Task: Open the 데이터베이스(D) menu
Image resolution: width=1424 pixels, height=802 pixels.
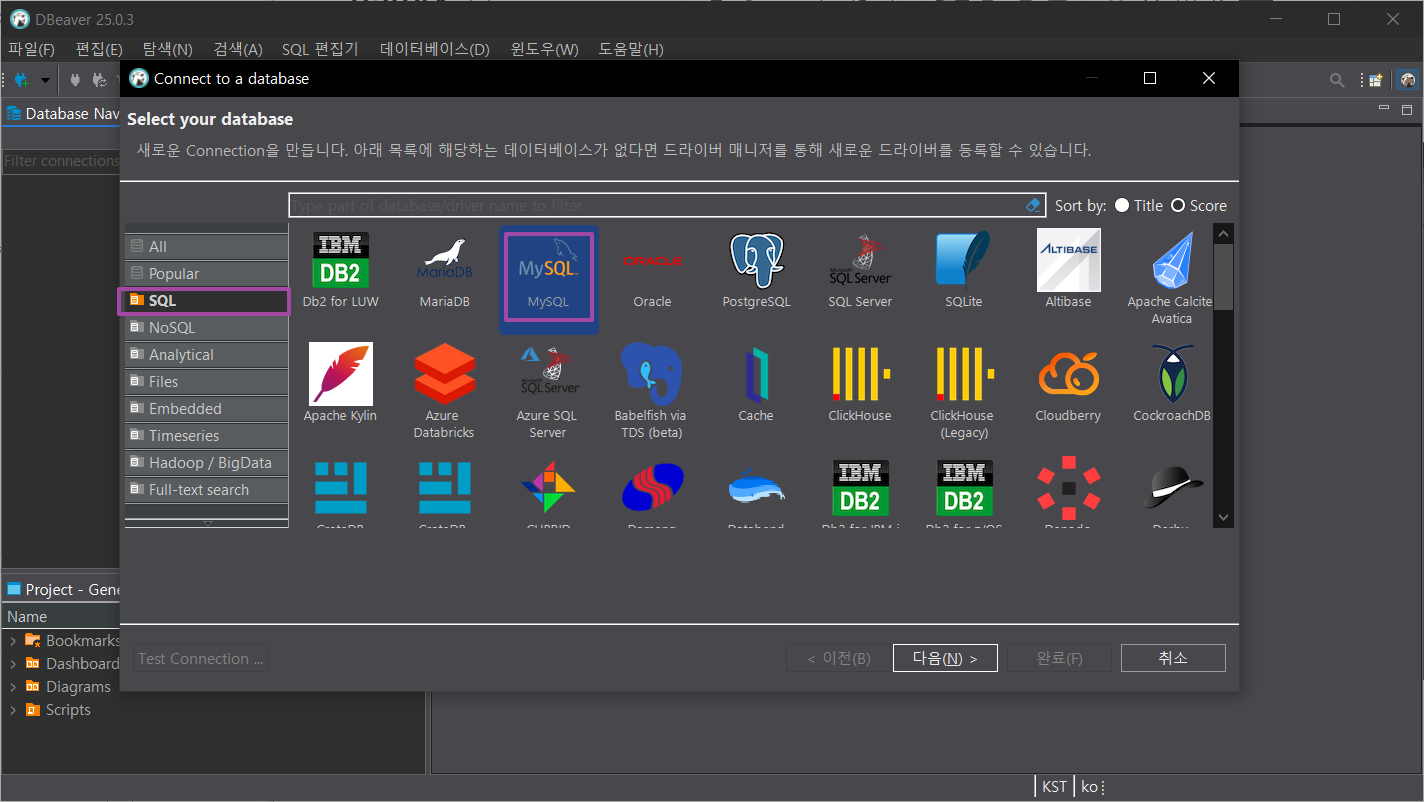Action: click(435, 49)
